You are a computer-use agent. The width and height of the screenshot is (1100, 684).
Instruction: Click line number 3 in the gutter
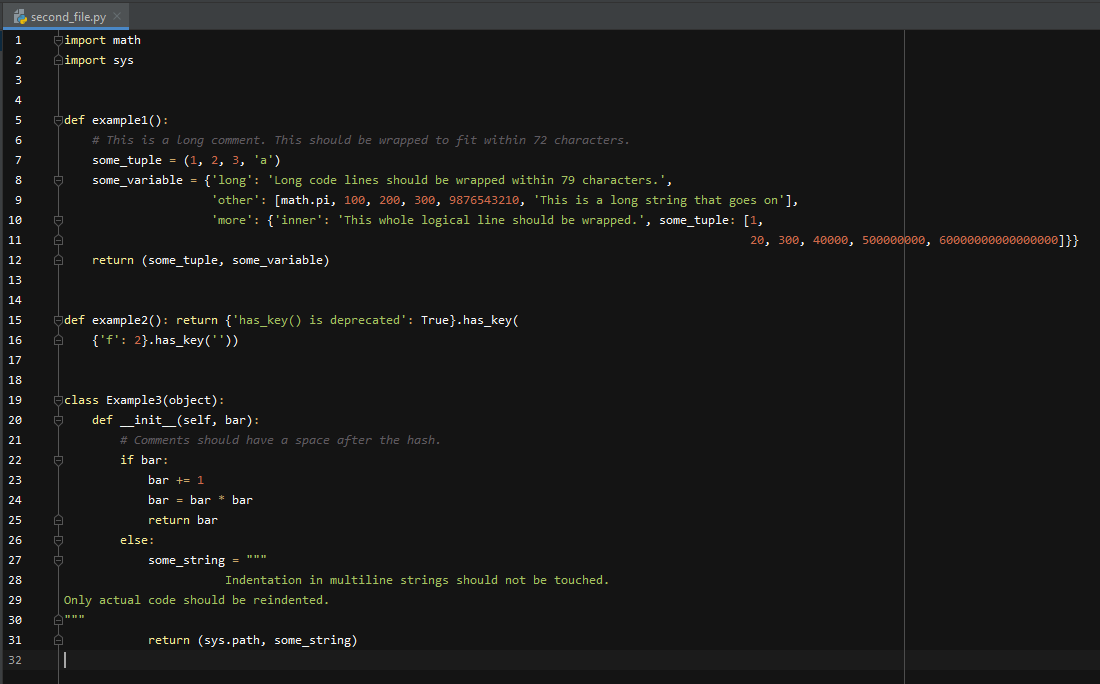pyautogui.click(x=18, y=80)
